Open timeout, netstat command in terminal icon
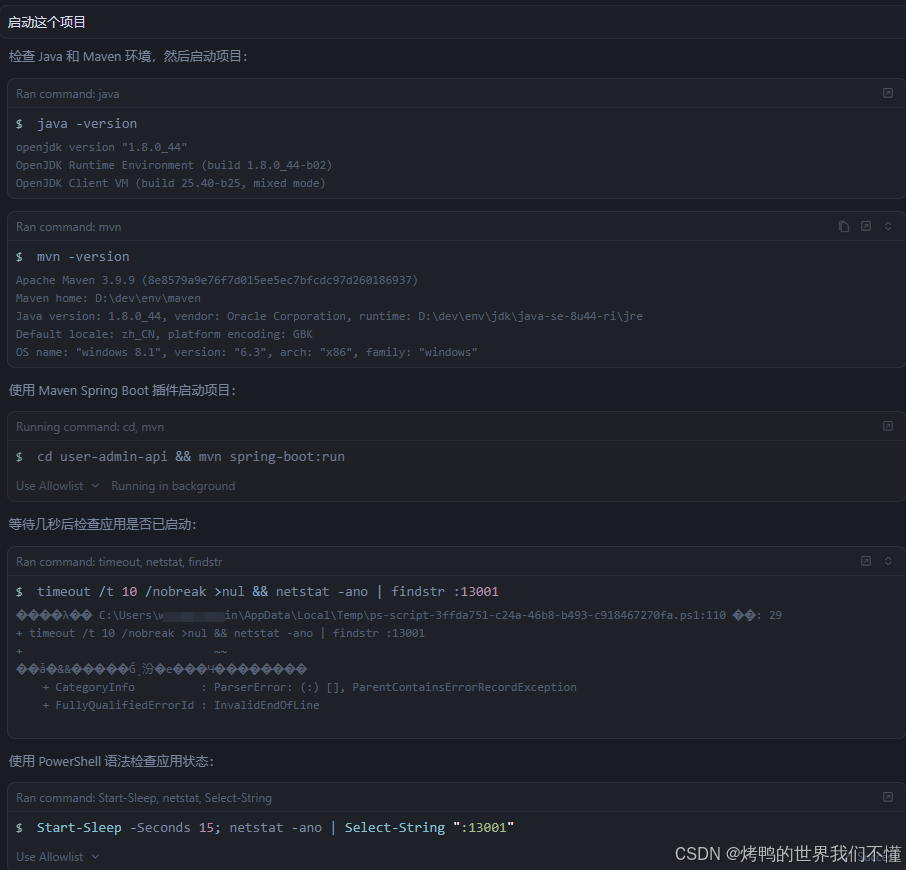Screen dimensions: 906x870 pyautogui.click(x=866, y=561)
